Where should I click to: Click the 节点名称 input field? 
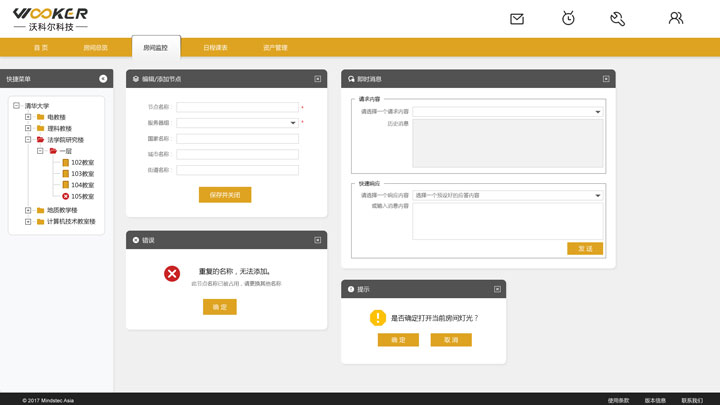(237, 107)
